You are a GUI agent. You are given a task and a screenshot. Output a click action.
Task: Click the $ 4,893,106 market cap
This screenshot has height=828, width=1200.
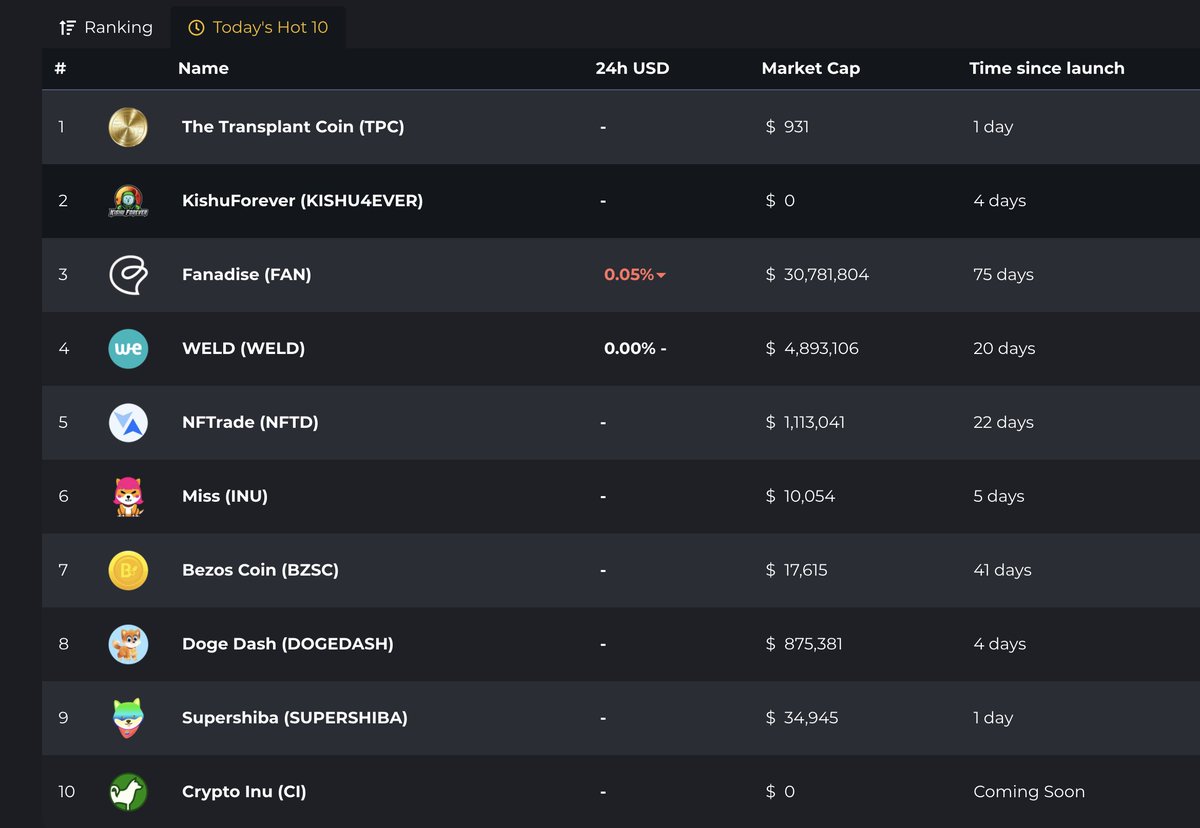(x=812, y=349)
